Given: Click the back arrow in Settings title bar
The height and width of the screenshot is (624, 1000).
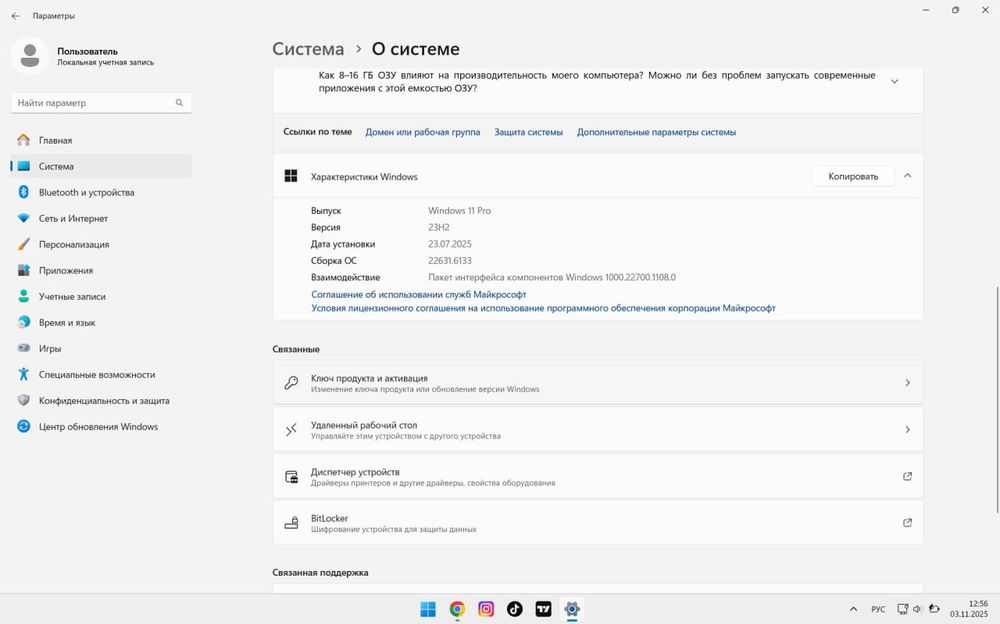Looking at the screenshot, I should [15, 16].
